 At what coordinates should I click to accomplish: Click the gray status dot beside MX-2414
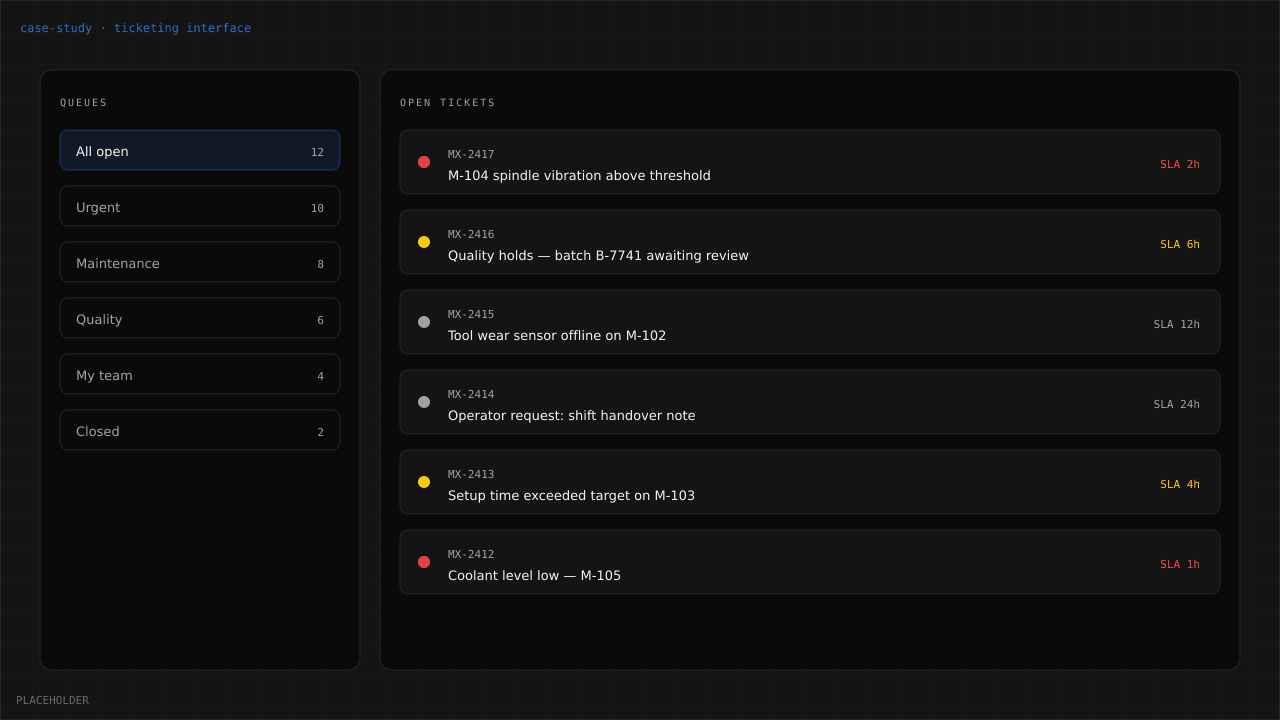(x=424, y=402)
